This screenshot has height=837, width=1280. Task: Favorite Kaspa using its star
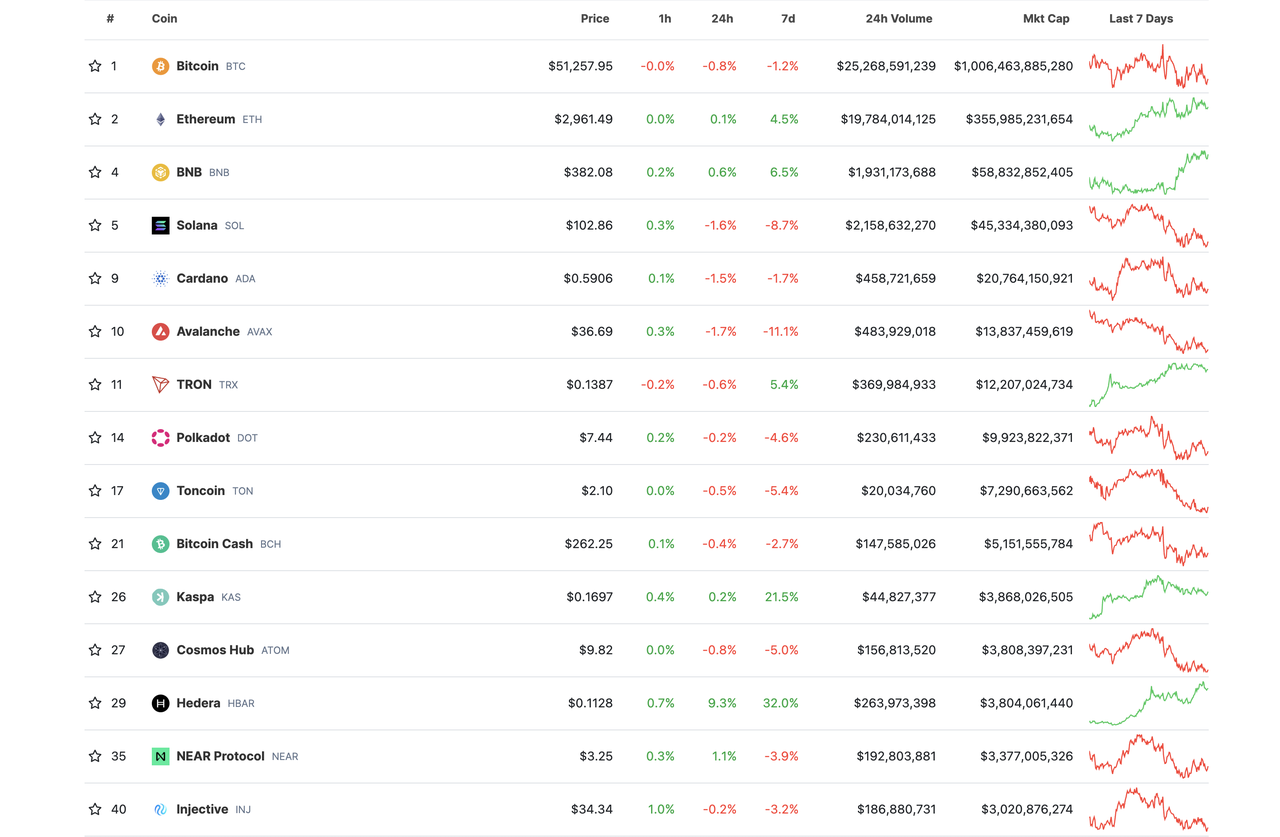click(x=95, y=597)
